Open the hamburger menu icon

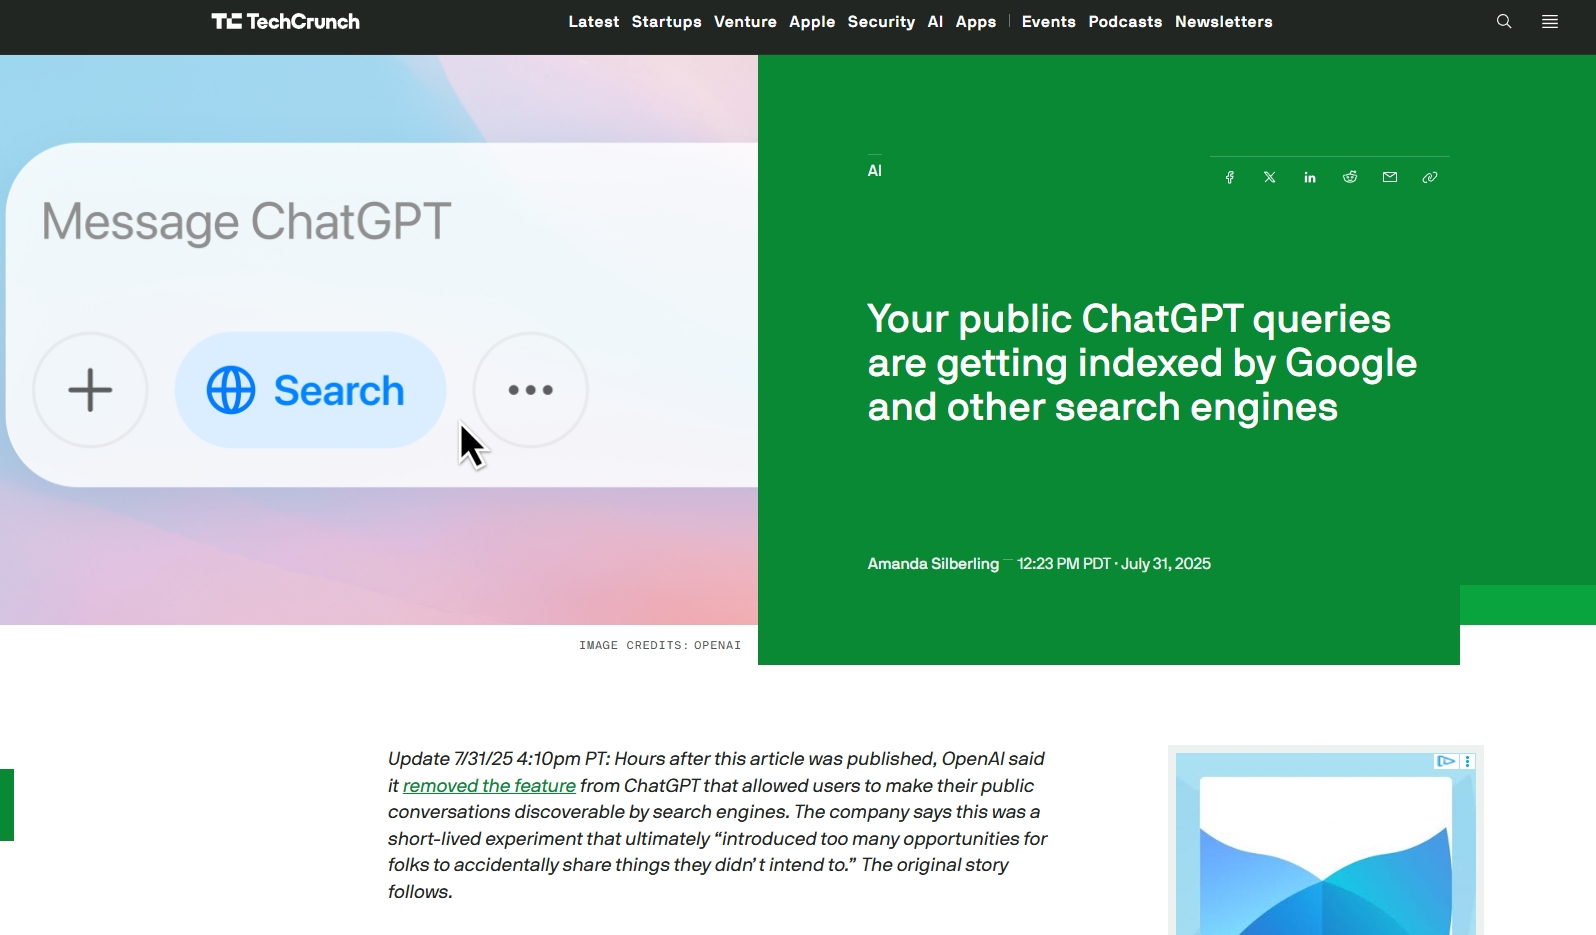(1550, 21)
